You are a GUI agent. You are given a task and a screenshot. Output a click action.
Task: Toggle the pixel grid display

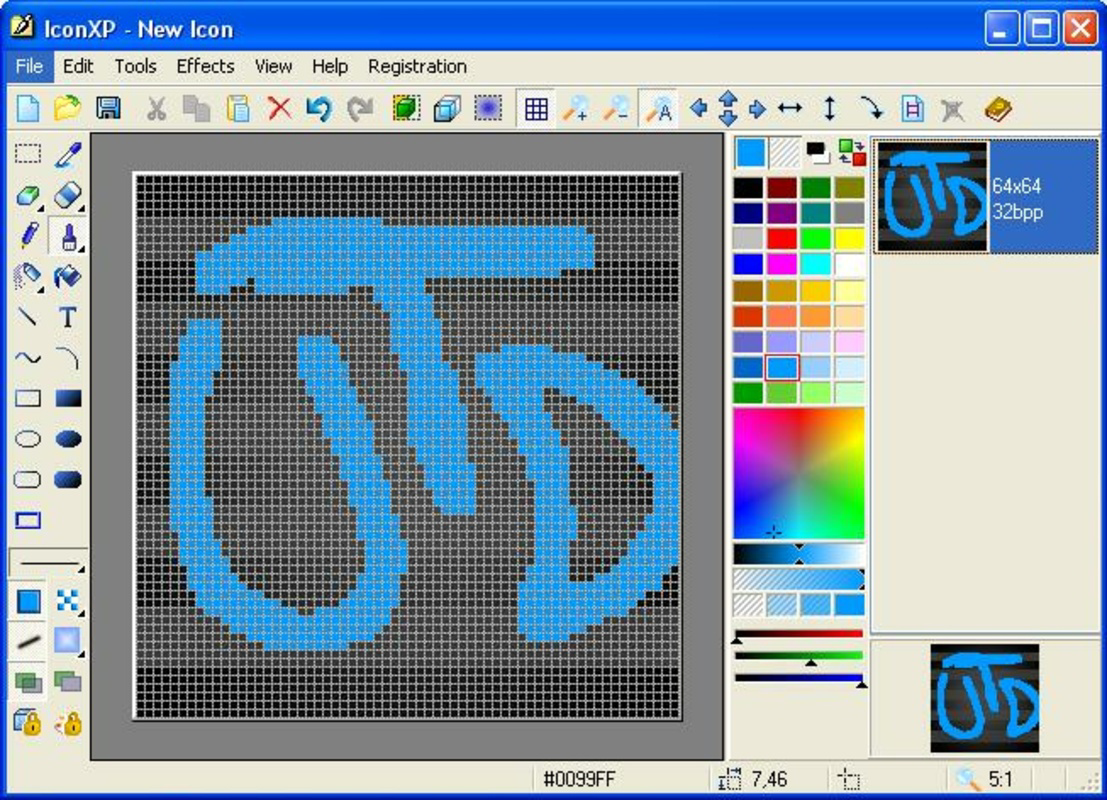pyautogui.click(x=536, y=109)
